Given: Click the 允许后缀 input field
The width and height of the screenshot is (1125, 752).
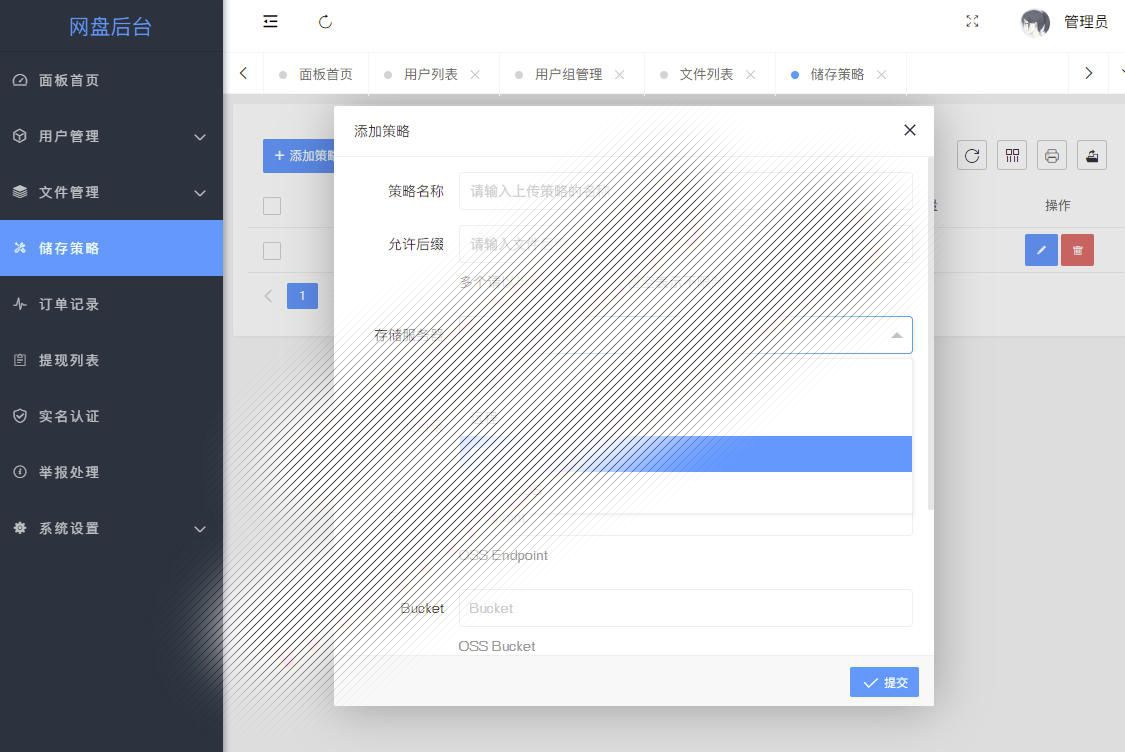Looking at the screenshot, I should [x=686, y=244].
